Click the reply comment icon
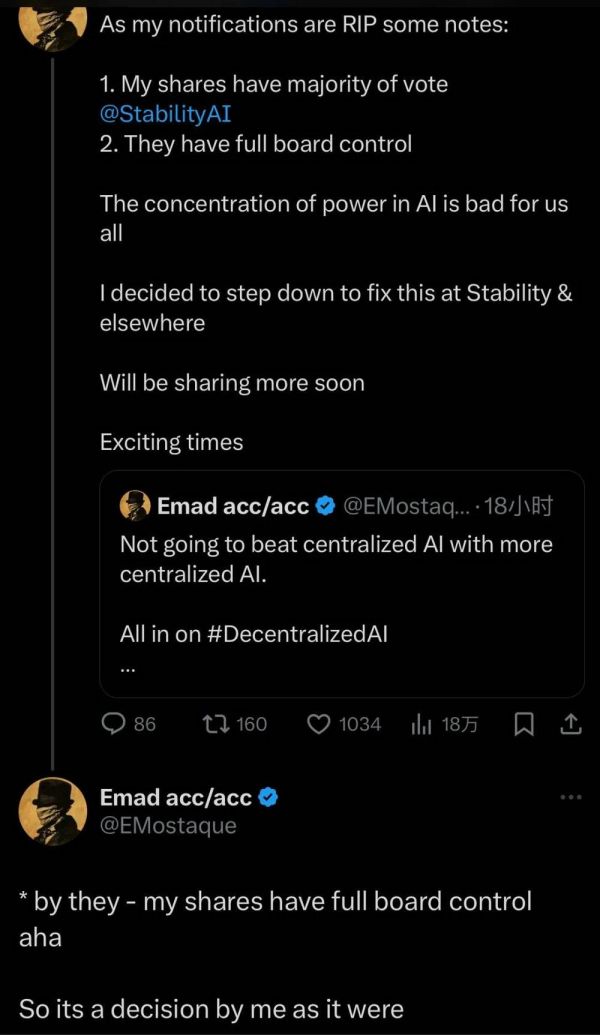The image size is (600, 1035). (116, 724)
